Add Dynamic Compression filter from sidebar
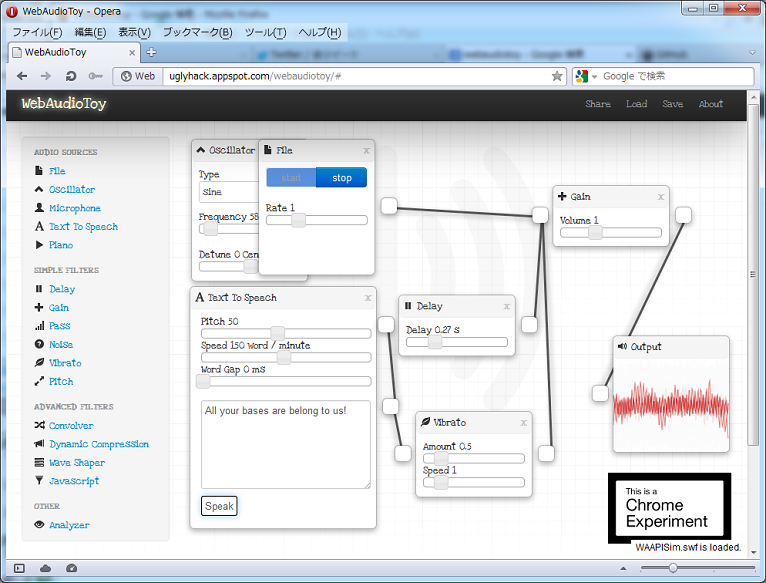Viewport: 766px width, 583px height. 99,444
